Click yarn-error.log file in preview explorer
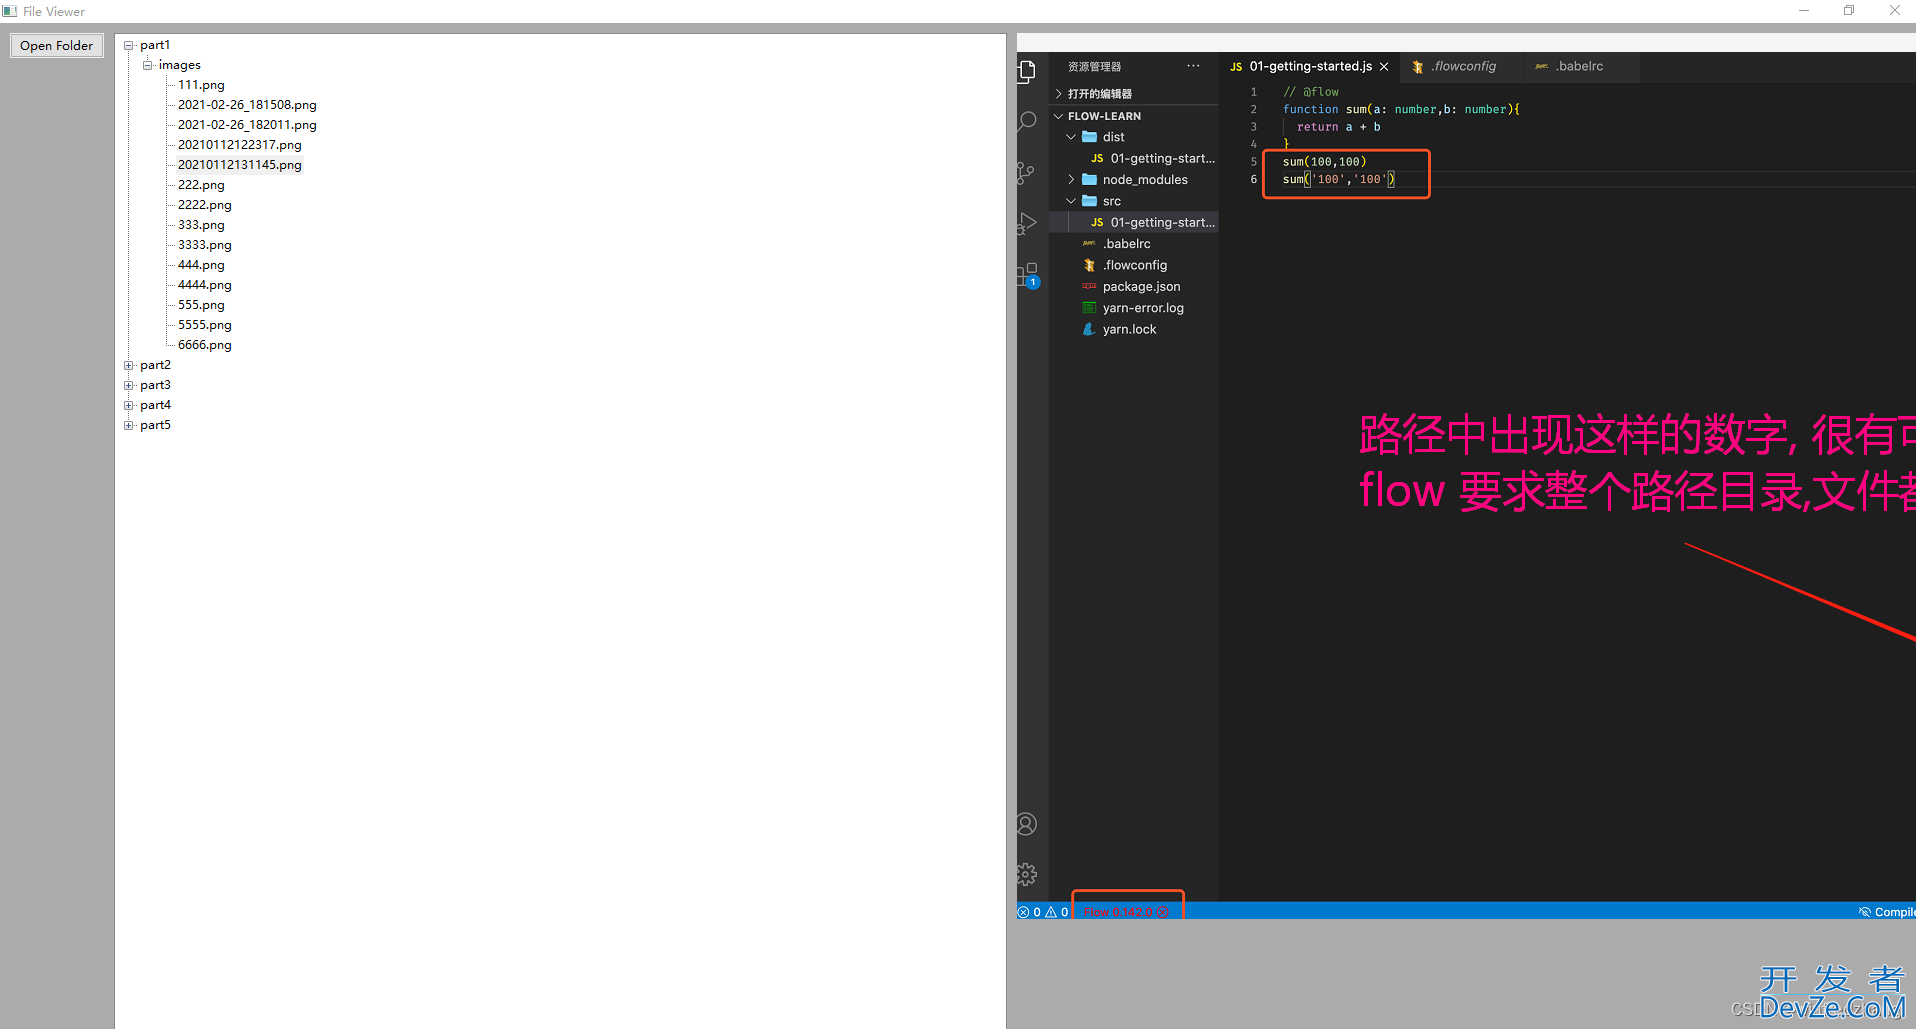The height and width of the screenshot is (1029, 1916). click(1134, 308)
